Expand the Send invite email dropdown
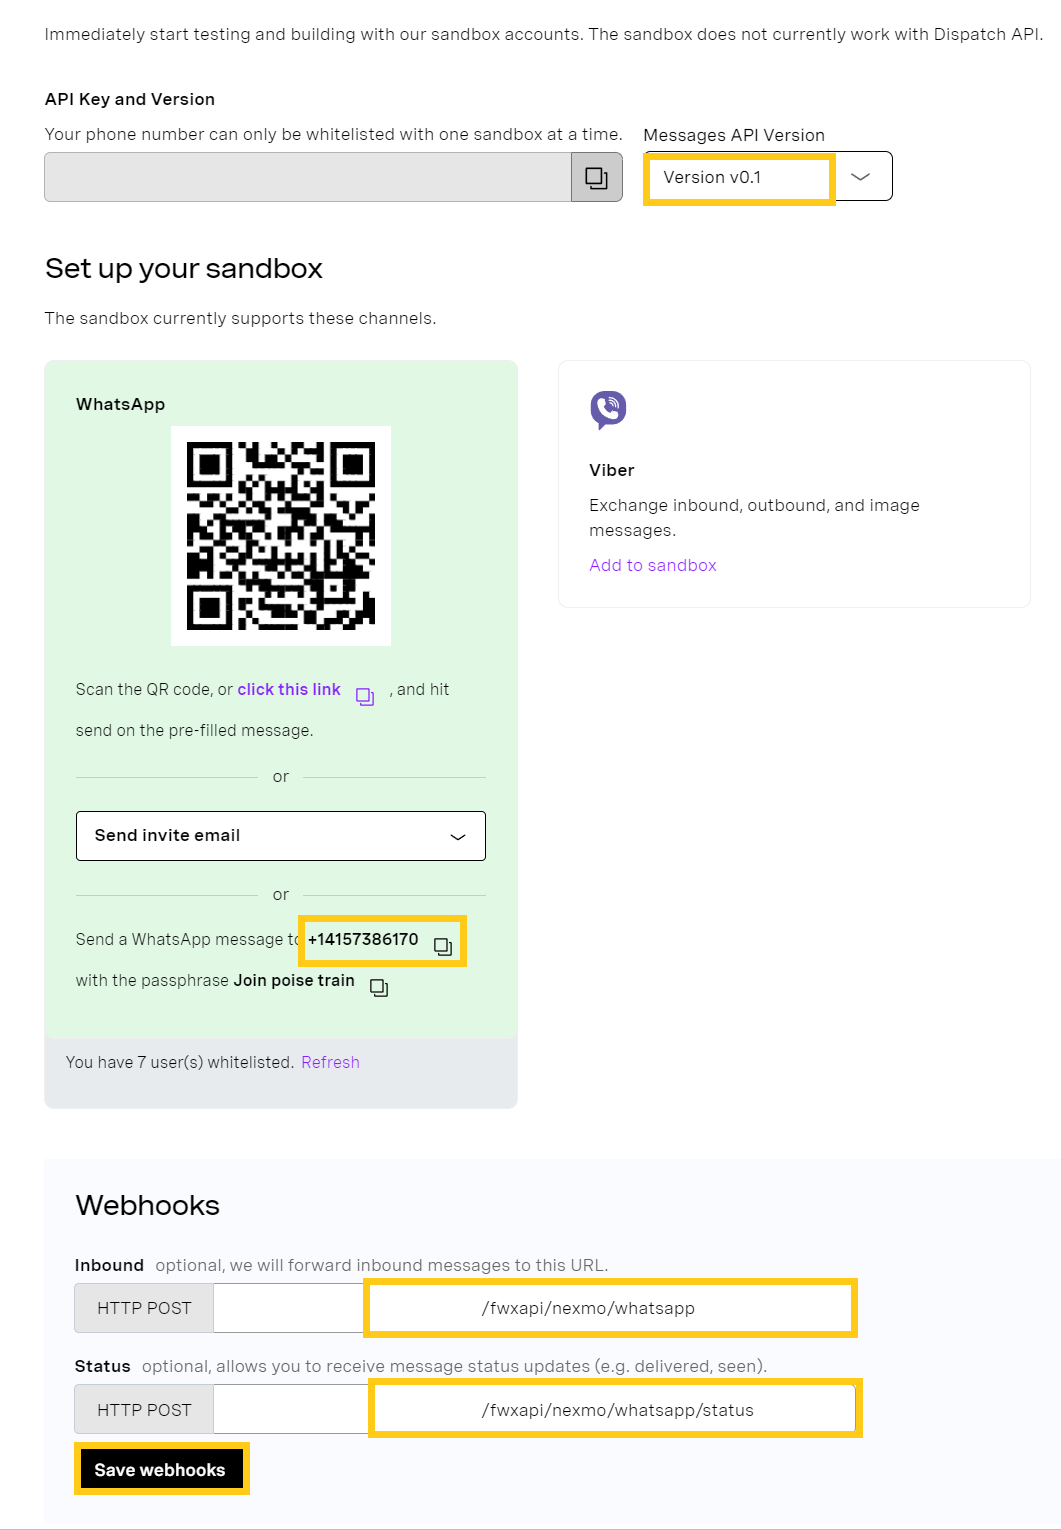This screenshot has width=1061, height=1530. point(281,836)
